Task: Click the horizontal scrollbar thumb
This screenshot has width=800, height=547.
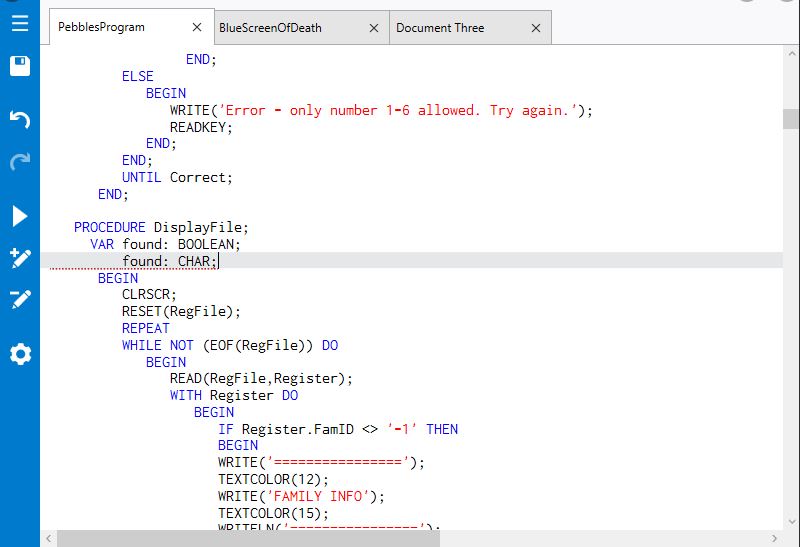Action: pyautogui.click(x=248, y=538)
